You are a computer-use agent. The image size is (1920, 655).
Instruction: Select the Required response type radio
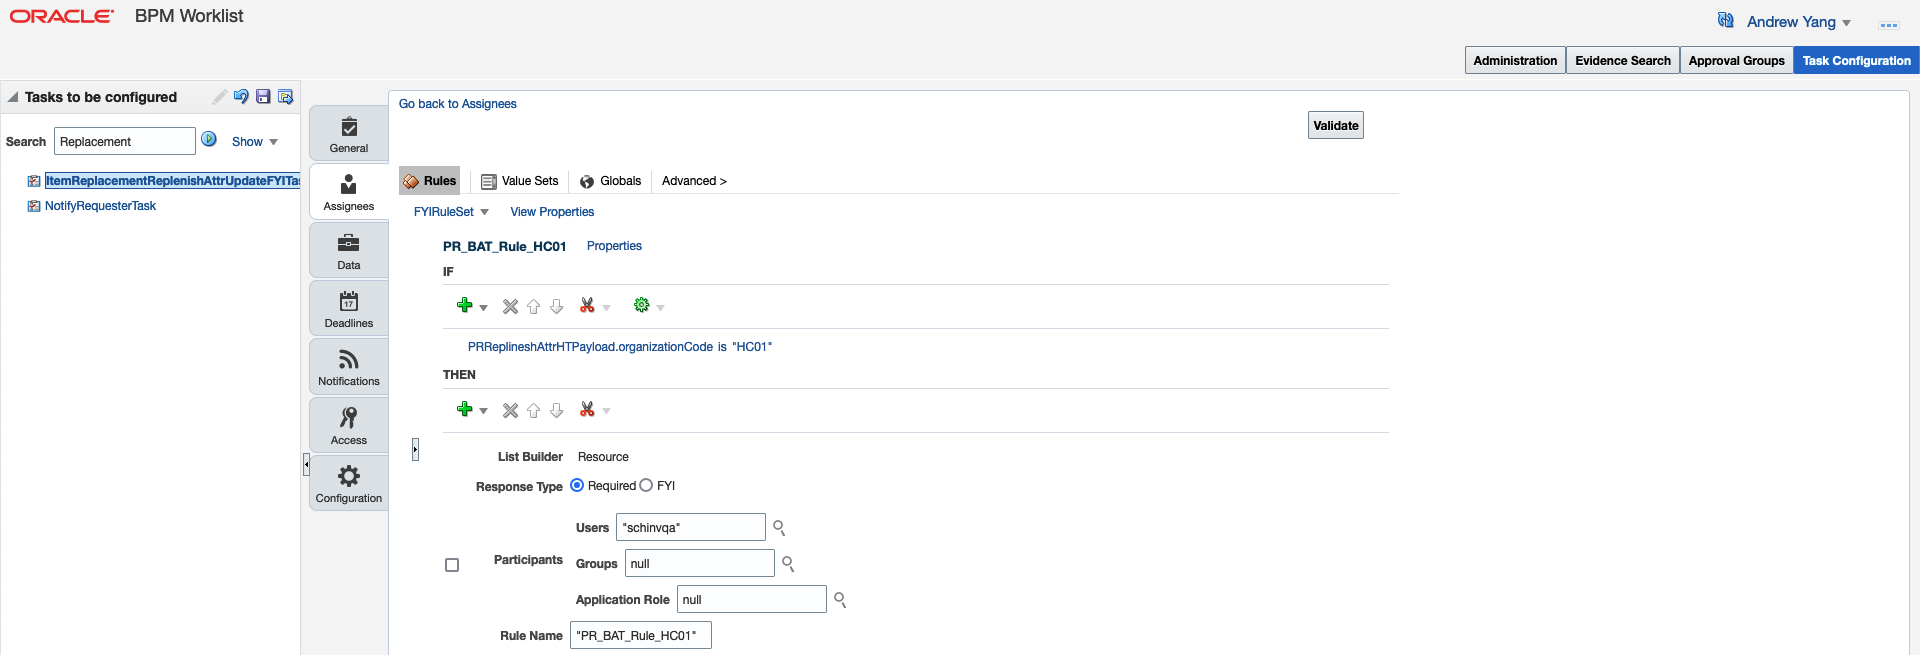577,486
